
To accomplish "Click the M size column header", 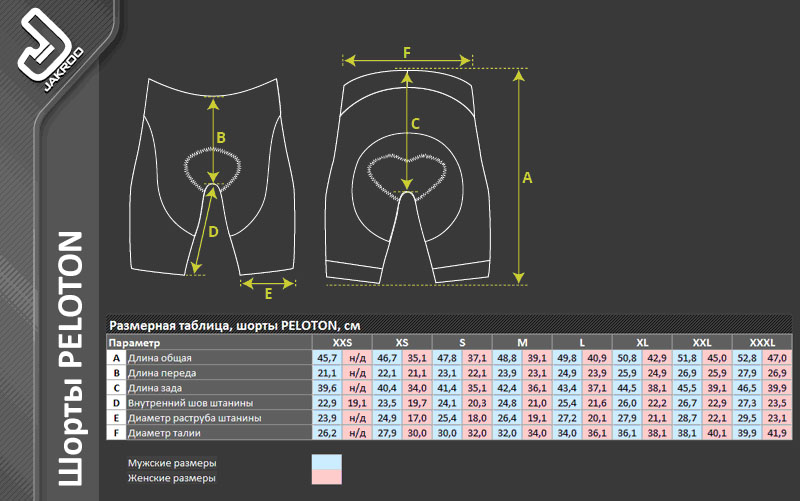I will point(522,342).
